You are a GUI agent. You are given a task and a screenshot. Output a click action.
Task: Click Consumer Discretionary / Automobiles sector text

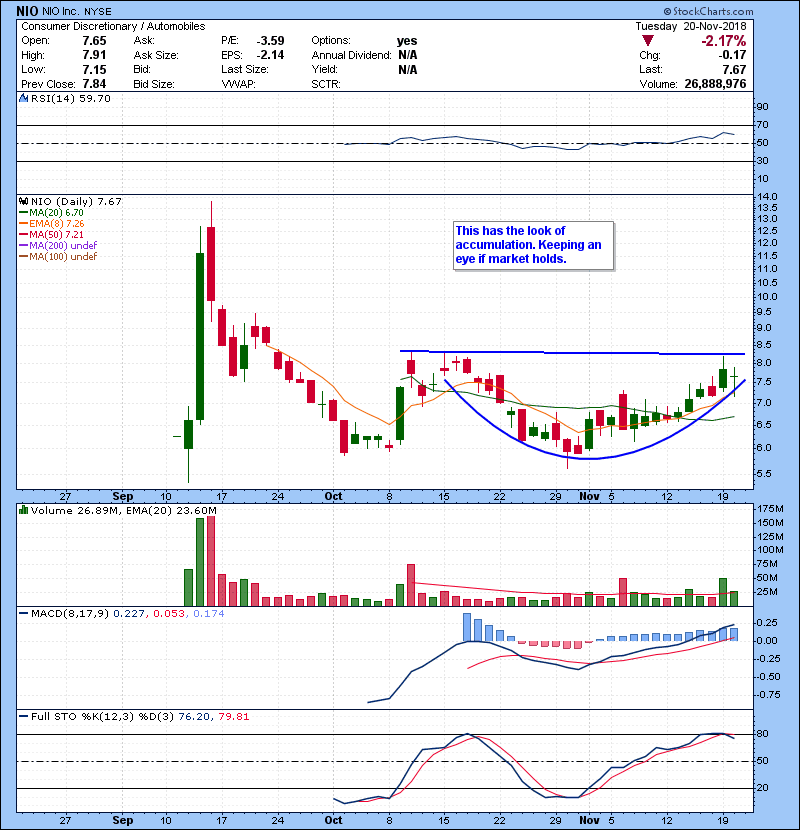point(113,26)
